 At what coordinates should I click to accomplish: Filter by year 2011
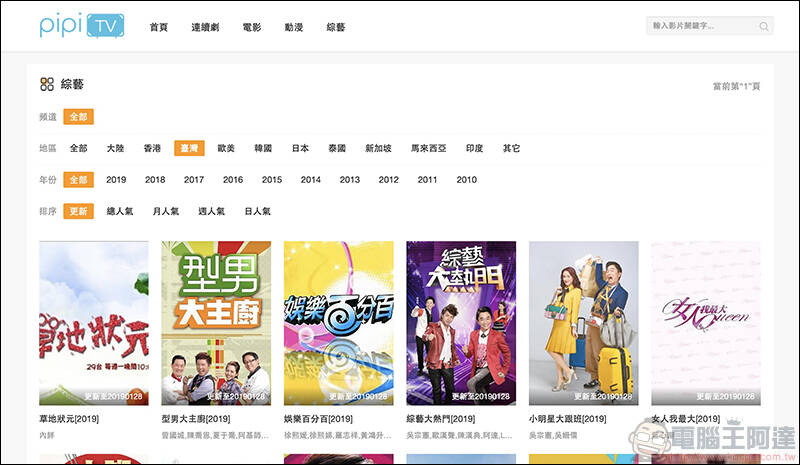coord(428,180)
